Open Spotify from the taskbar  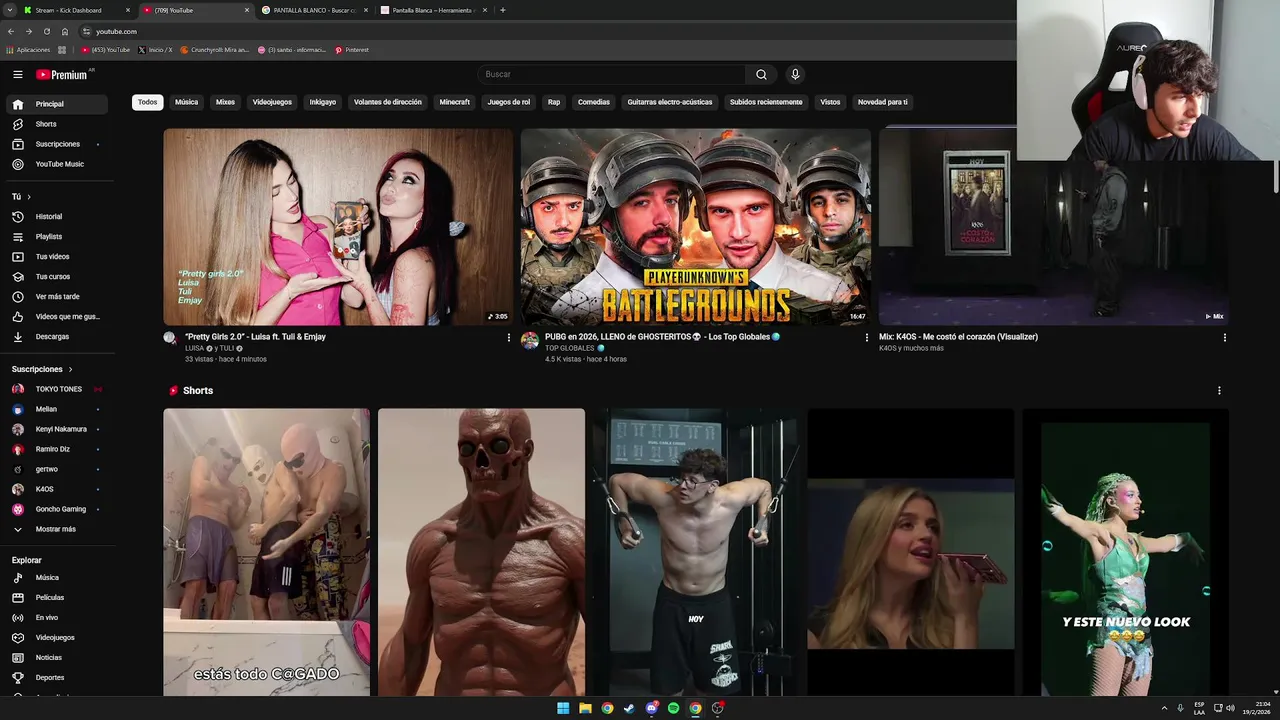pyautogui.click(x=673, y=708)
